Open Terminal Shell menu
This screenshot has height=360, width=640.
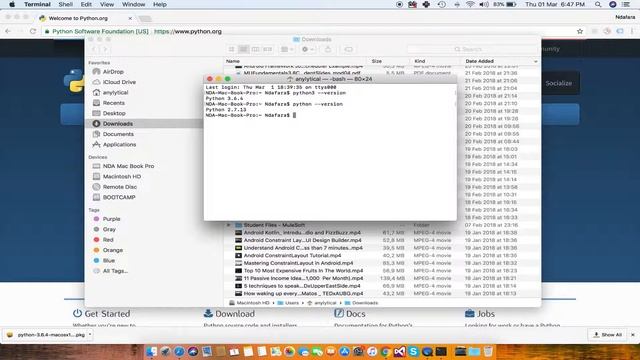point(65,4)
